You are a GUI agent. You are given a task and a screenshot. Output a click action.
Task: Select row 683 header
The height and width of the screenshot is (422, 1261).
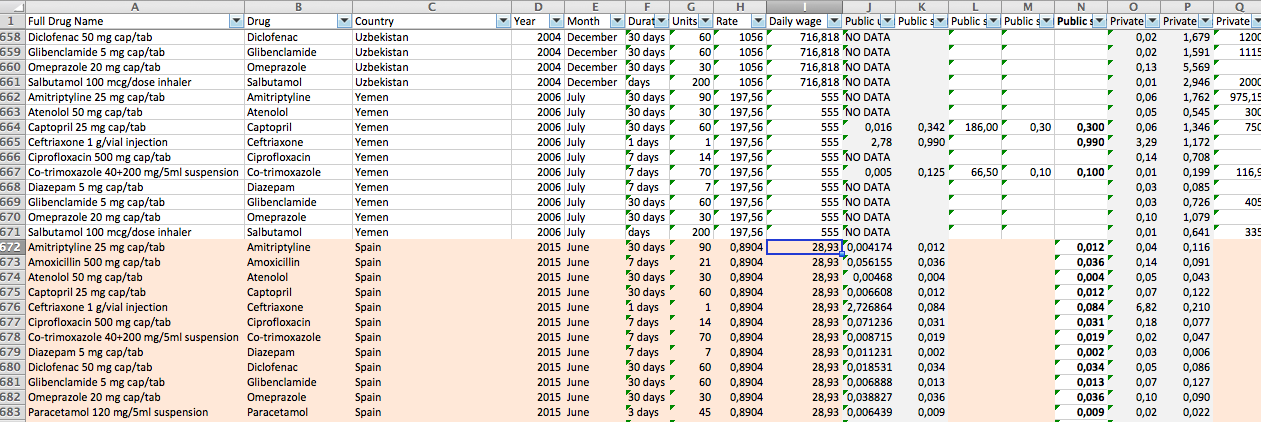coord(12,411)
